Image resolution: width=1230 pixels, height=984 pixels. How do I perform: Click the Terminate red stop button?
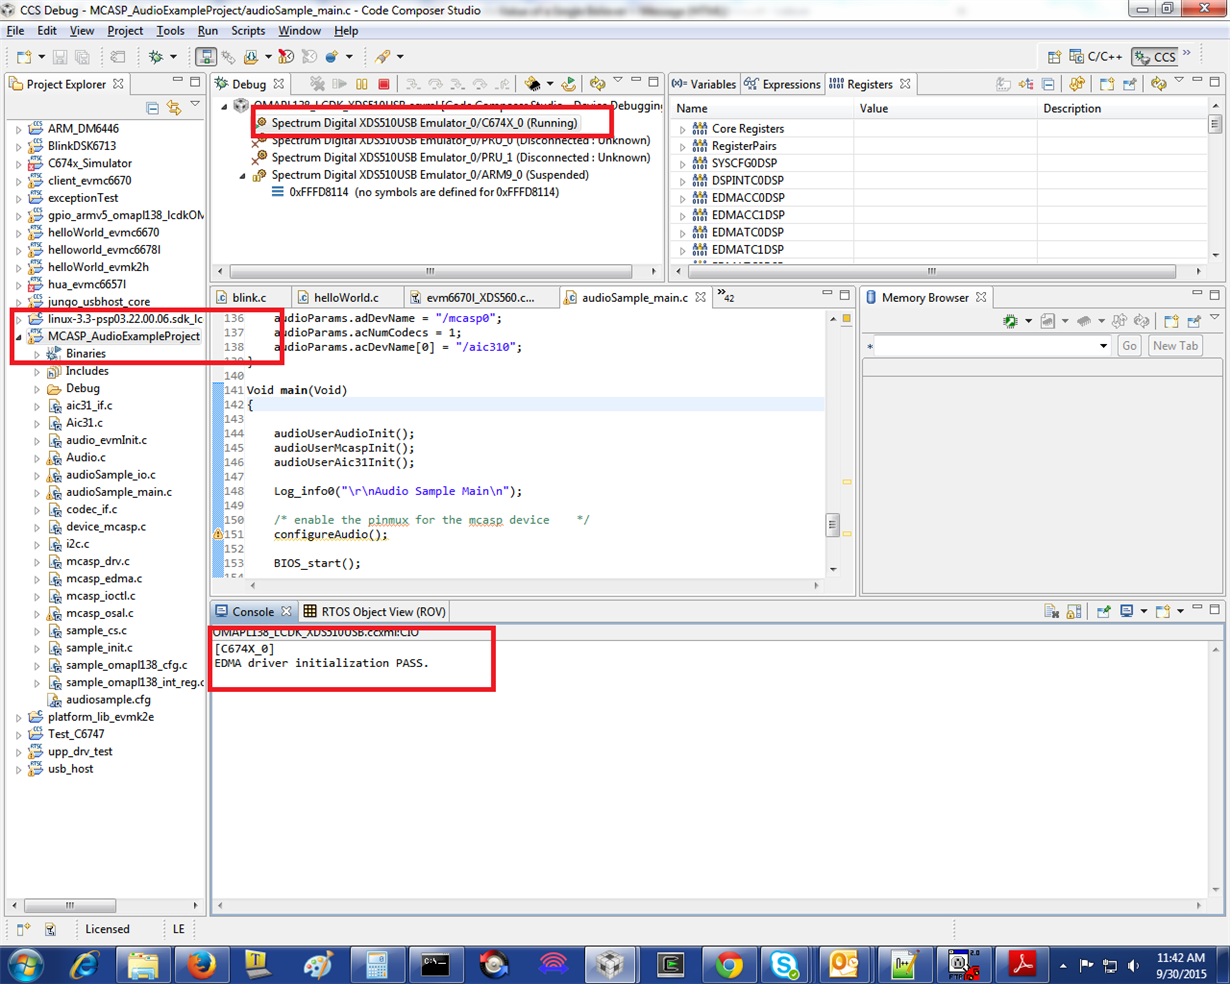click(384, 84)
